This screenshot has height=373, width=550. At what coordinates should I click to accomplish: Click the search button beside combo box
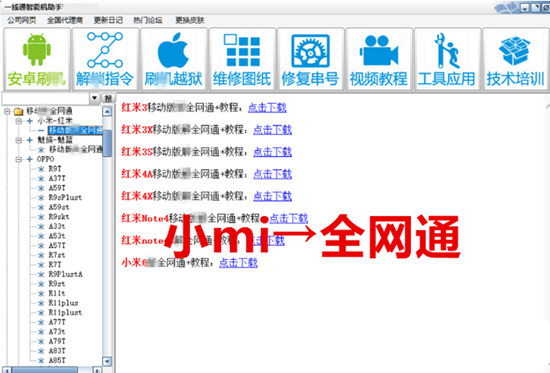(x=108, y=98)
